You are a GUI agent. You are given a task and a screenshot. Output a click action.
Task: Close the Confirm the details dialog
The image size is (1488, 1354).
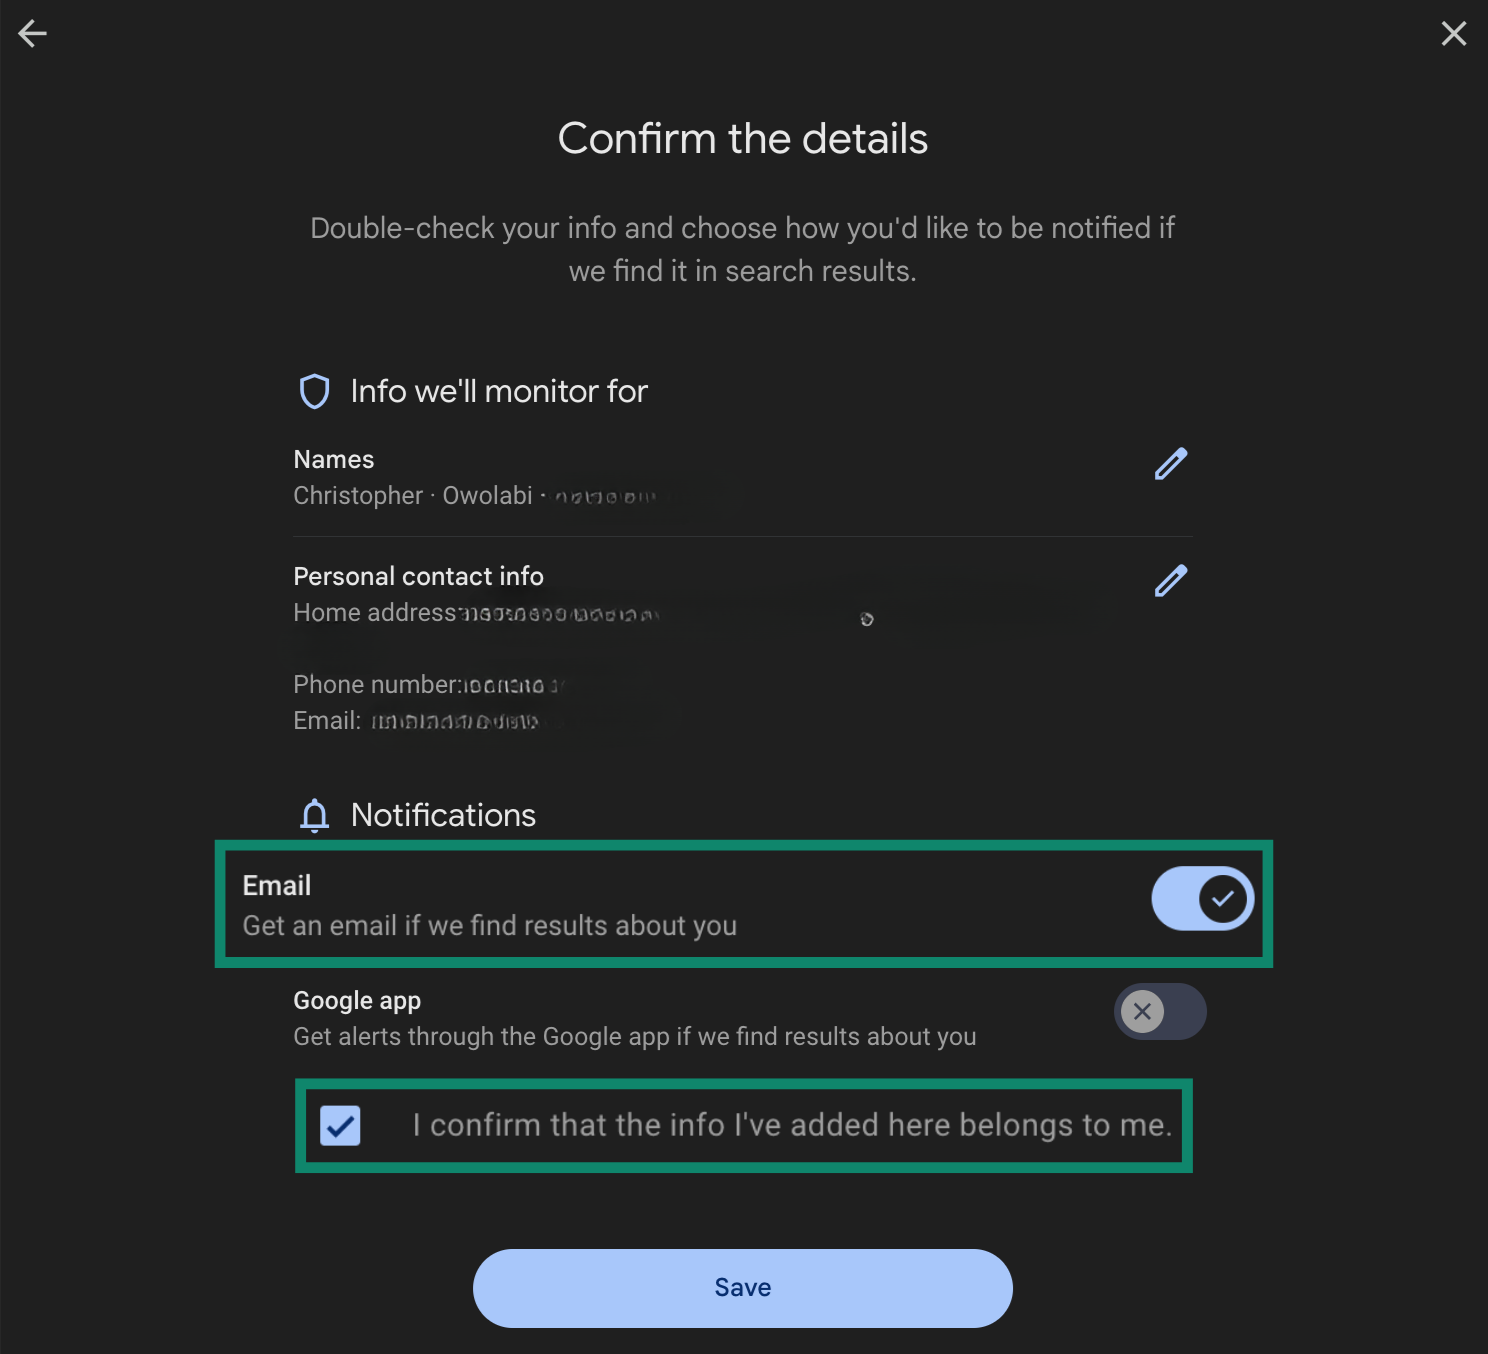coord(1453,33)
